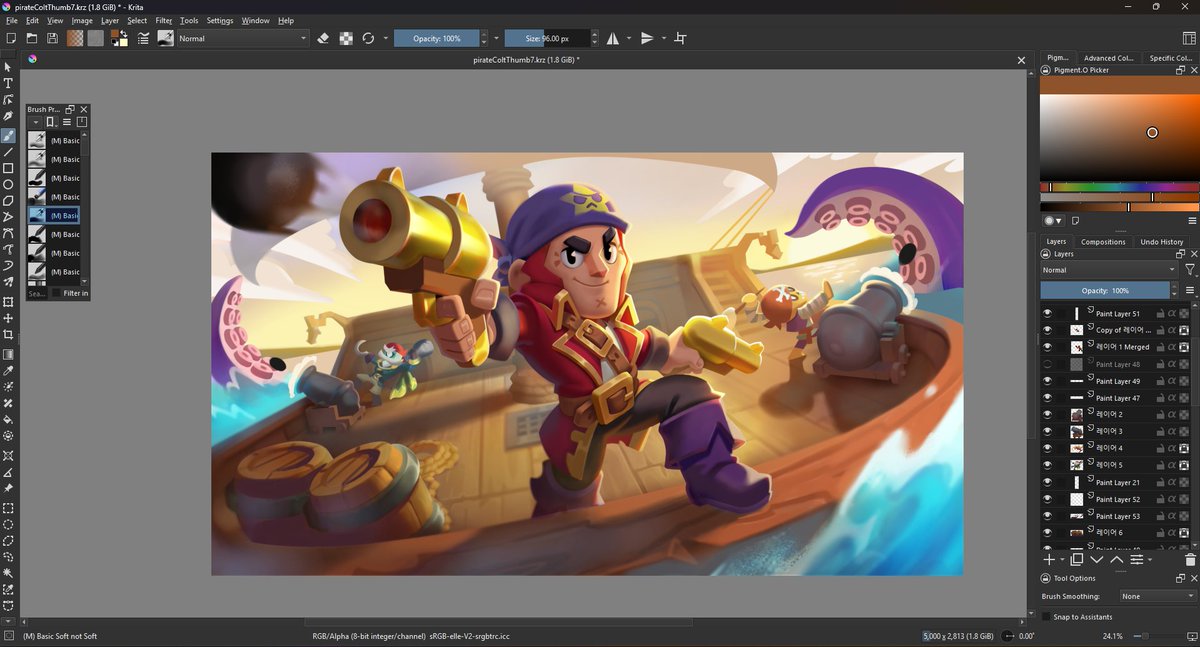This screenshot has height=647, width=1200.
Task: Open the brush editor settings icon
Action: click(144, 38)
